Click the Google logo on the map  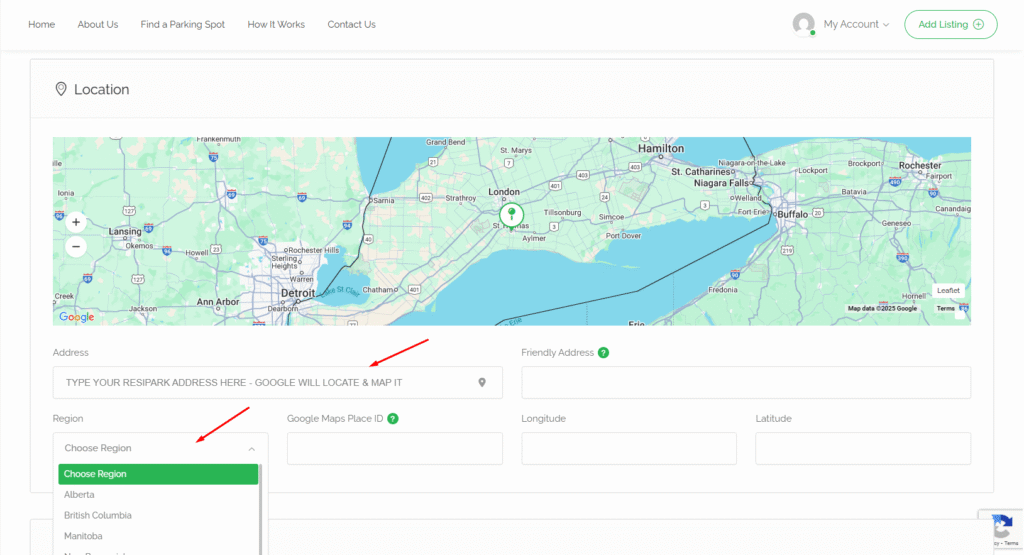[77, 317]
